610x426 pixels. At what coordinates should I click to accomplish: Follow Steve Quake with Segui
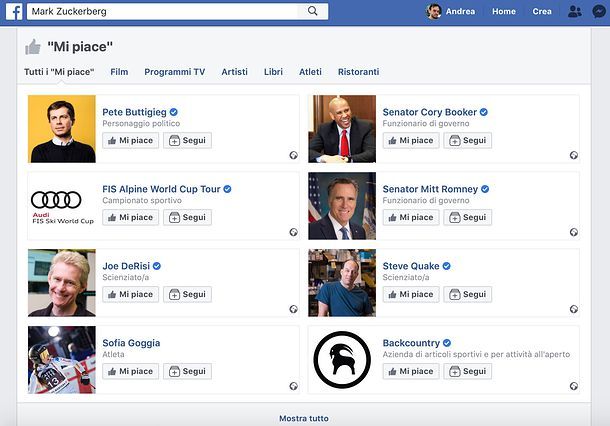click(468, 295)
